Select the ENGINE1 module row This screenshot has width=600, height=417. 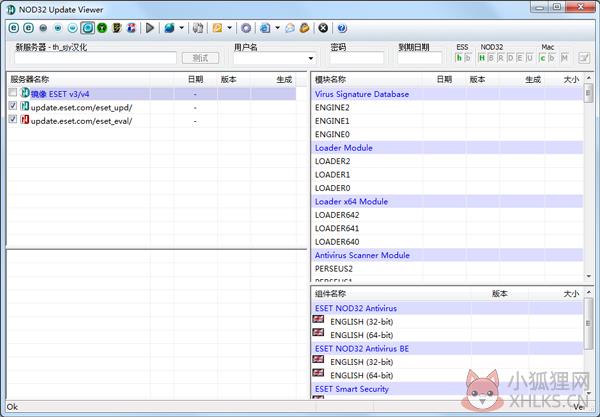[447, 121]
